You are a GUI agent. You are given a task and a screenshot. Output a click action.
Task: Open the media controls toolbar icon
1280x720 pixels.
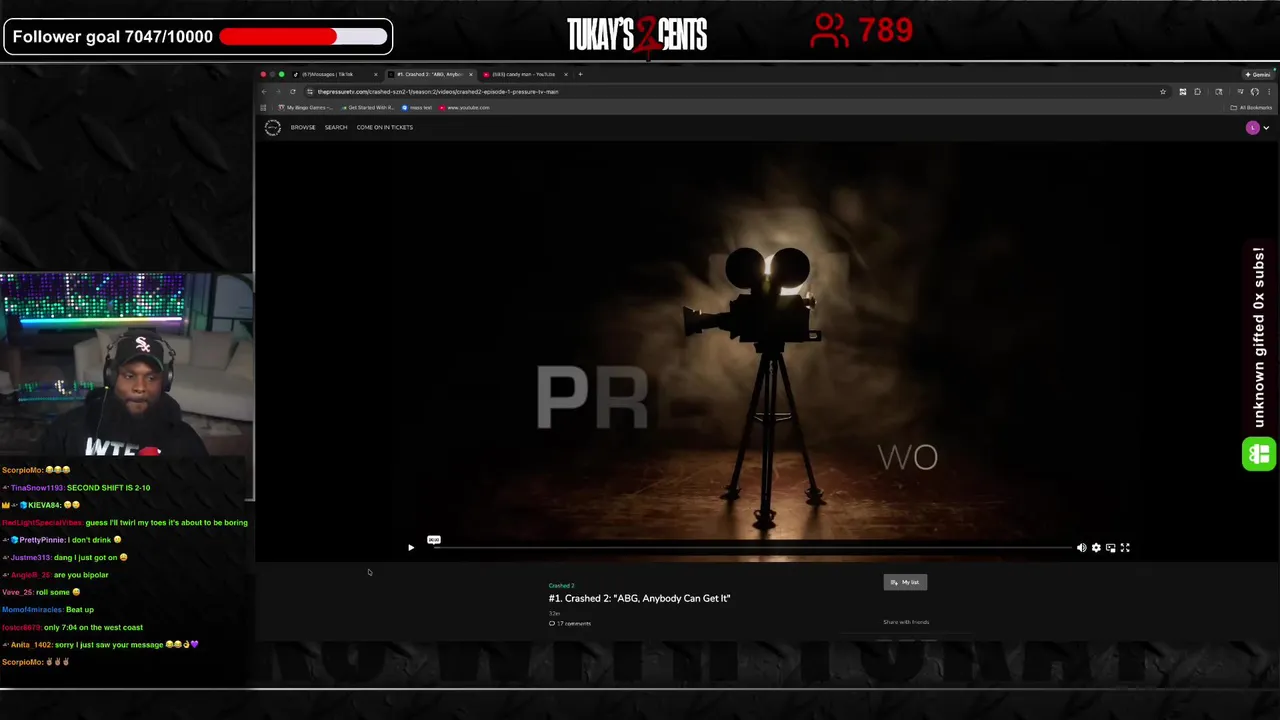pyautogui.click(x=1240, y=91)
